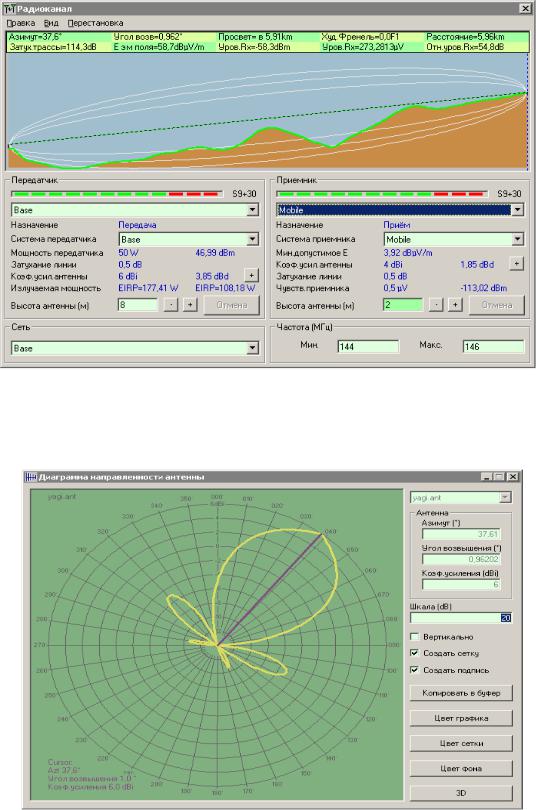Click the Цвет фона button

[461, 769]
